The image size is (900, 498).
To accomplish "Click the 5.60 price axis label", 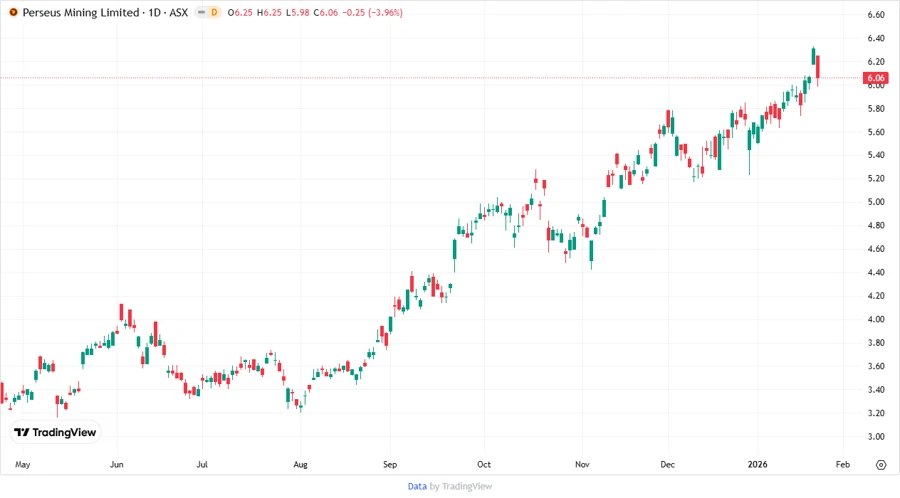I will (876, 132).
